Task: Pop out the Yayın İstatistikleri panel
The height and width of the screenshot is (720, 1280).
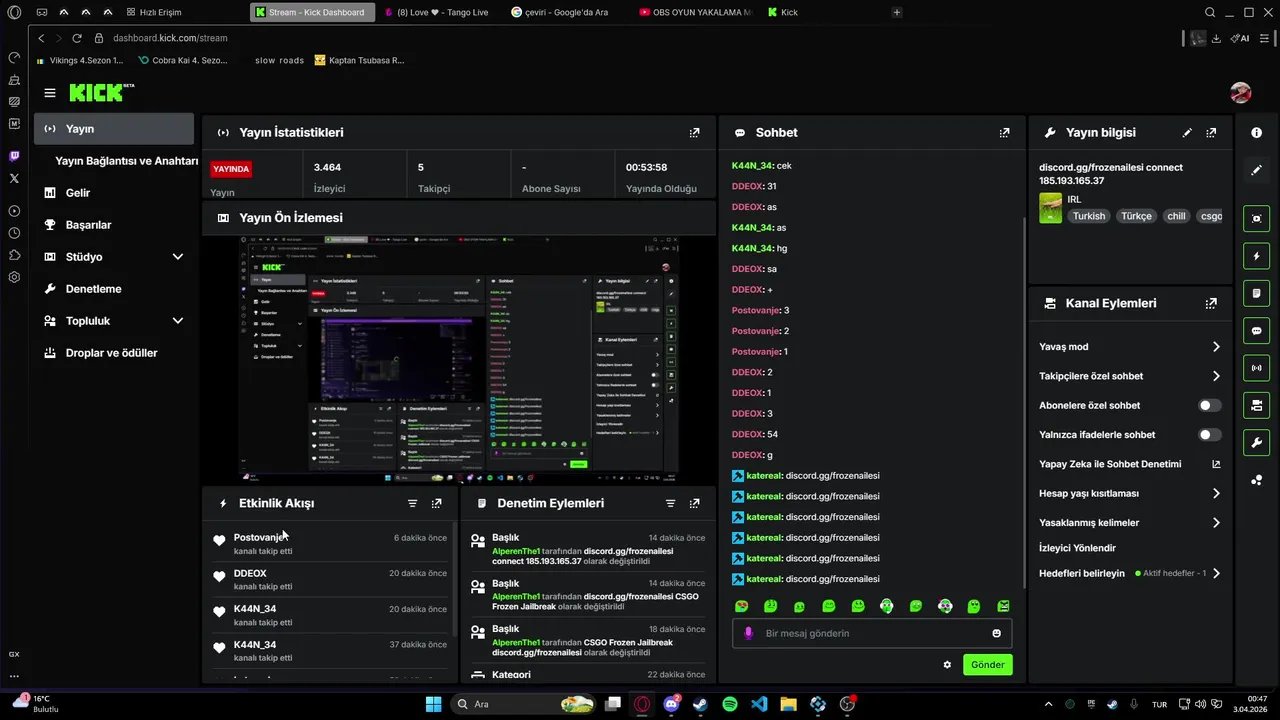Action: 694,132
